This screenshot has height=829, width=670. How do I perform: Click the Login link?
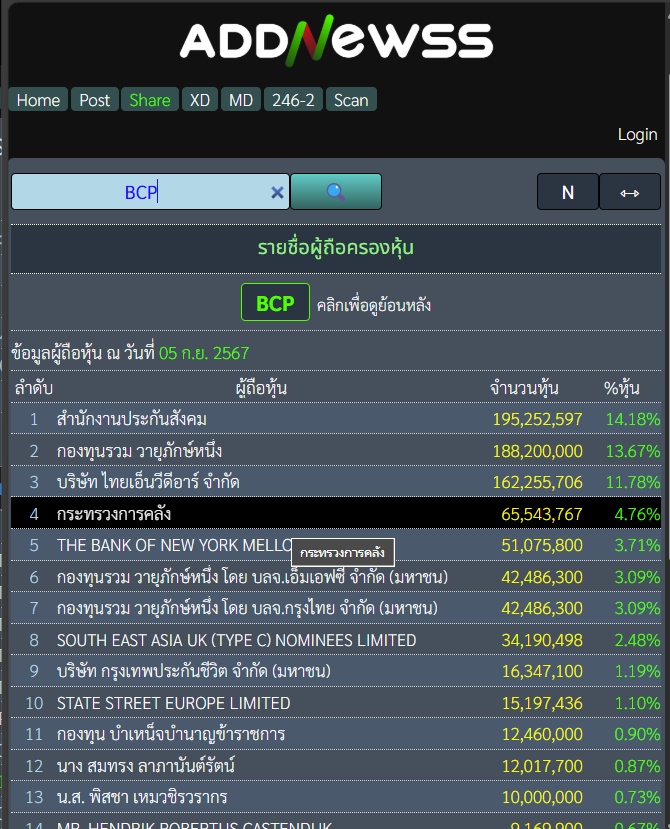click(638, 134)
